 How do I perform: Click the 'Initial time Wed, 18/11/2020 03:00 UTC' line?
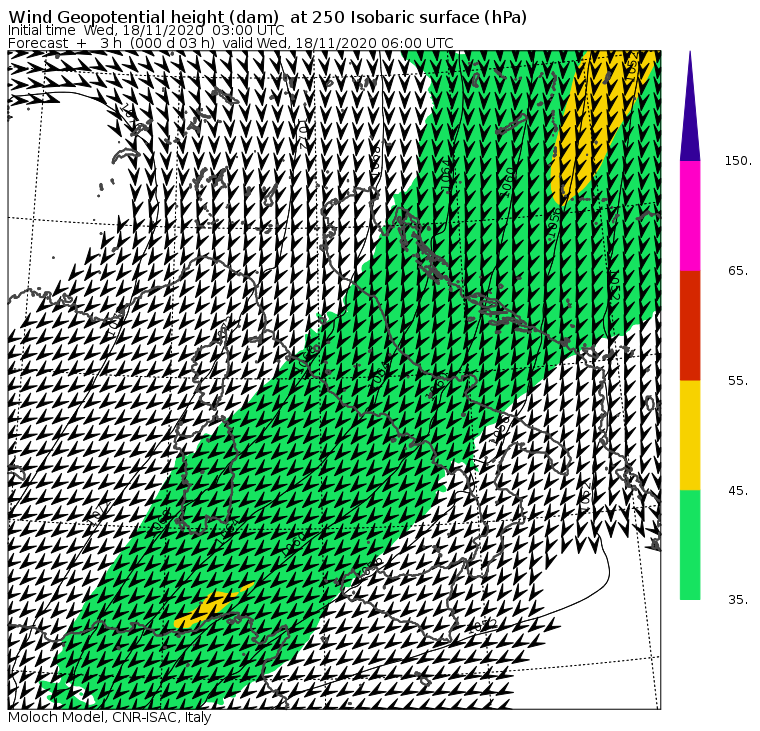pos(146,30)
